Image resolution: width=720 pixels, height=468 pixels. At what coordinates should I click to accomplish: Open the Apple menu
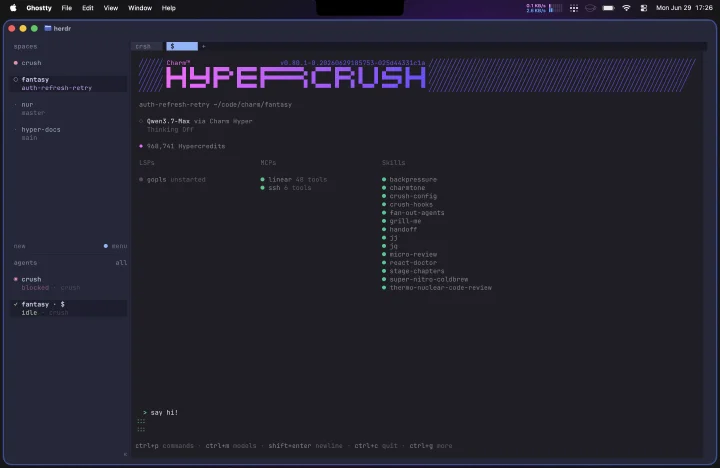pyautogui.click(x=13, y=8)
